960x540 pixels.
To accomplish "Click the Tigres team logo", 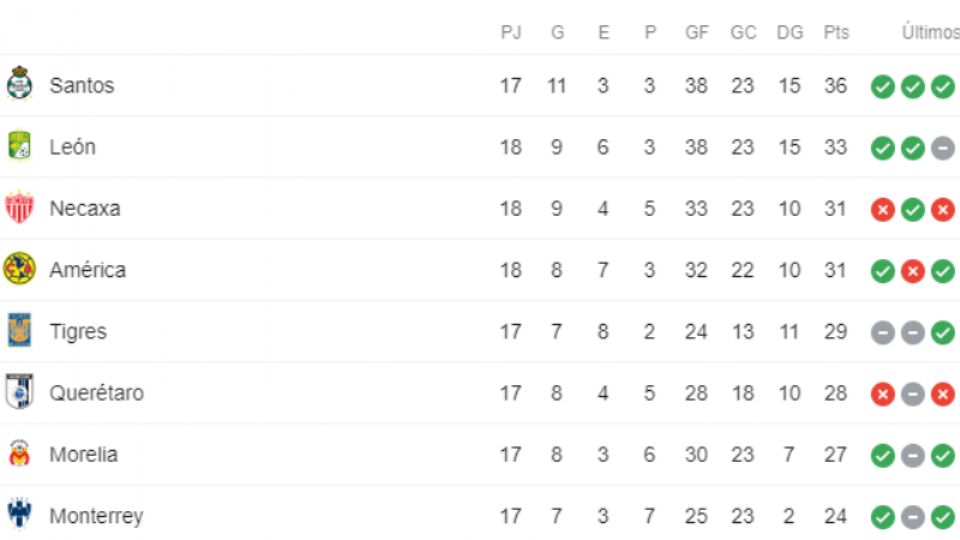I will tap(19, 331).
